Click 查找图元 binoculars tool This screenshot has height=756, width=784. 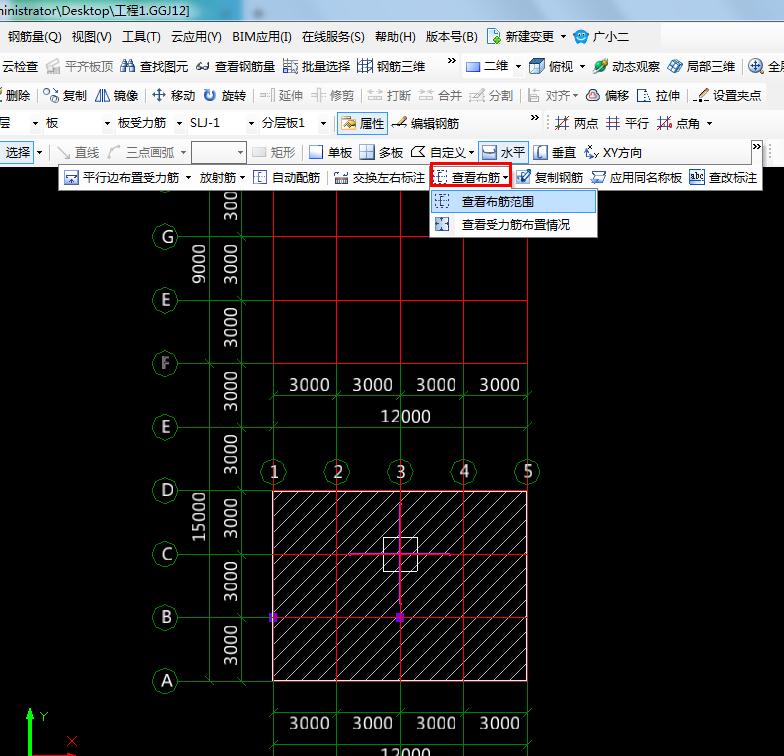[154, 66]
